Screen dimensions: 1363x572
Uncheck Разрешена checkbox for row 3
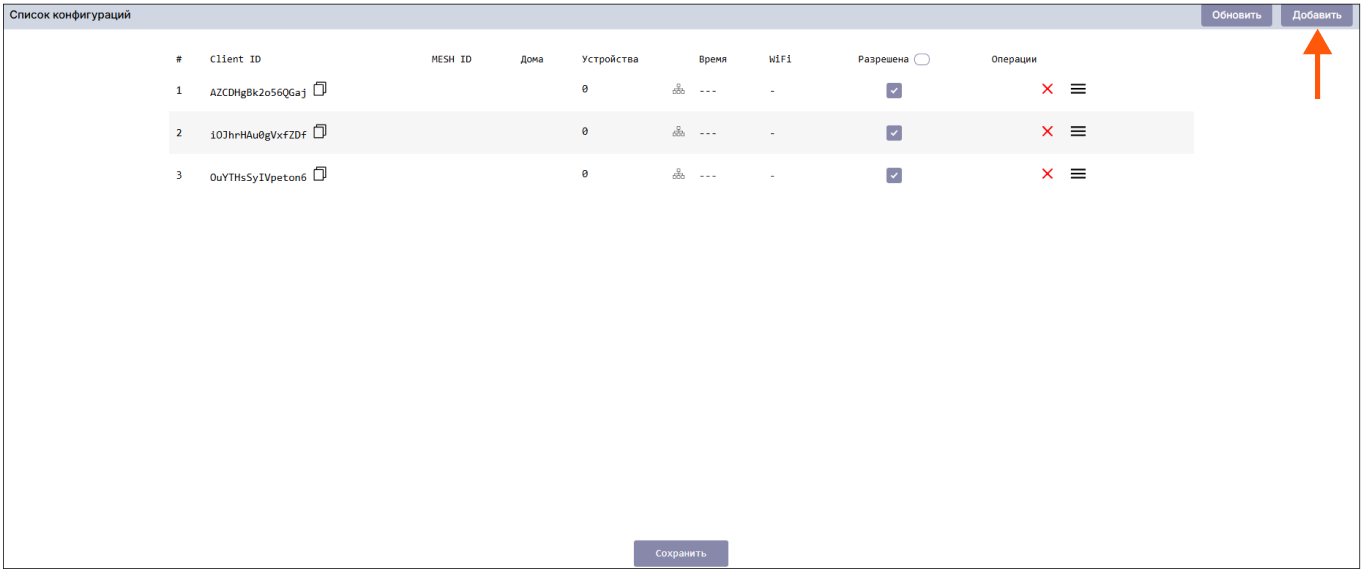coord(894,175)
